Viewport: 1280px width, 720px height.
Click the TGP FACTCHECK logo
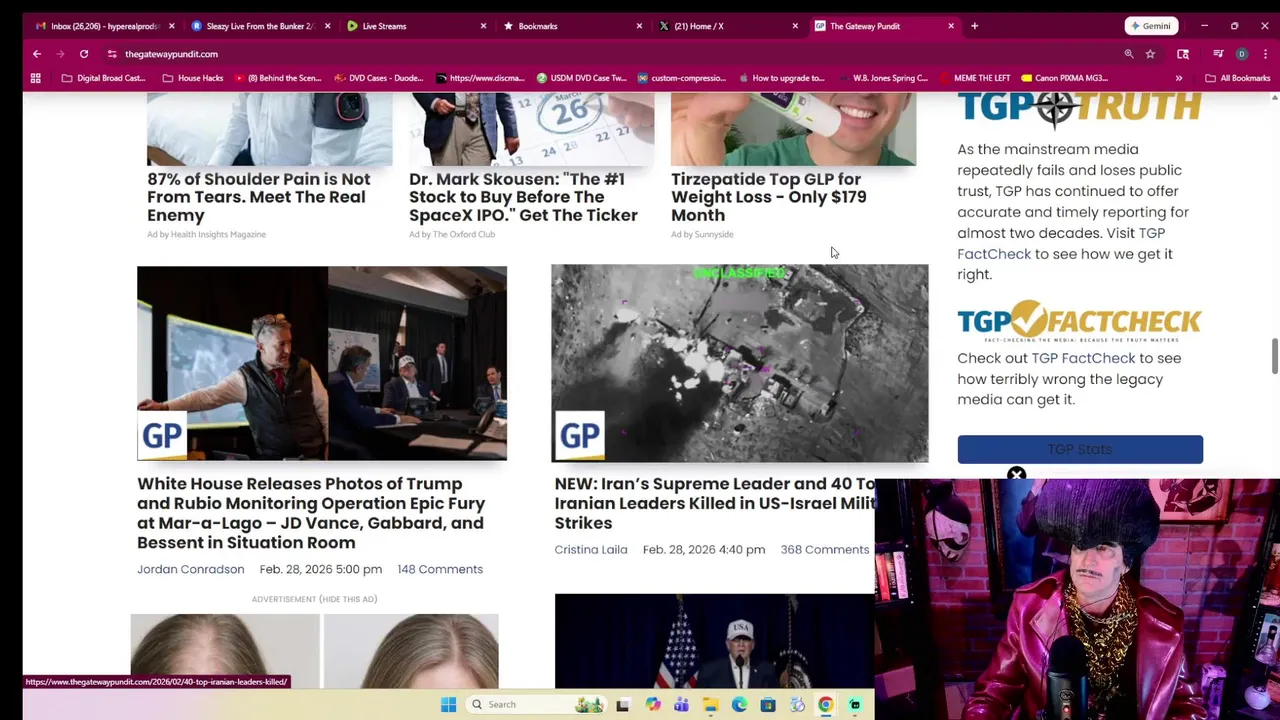click(1079, 322)
